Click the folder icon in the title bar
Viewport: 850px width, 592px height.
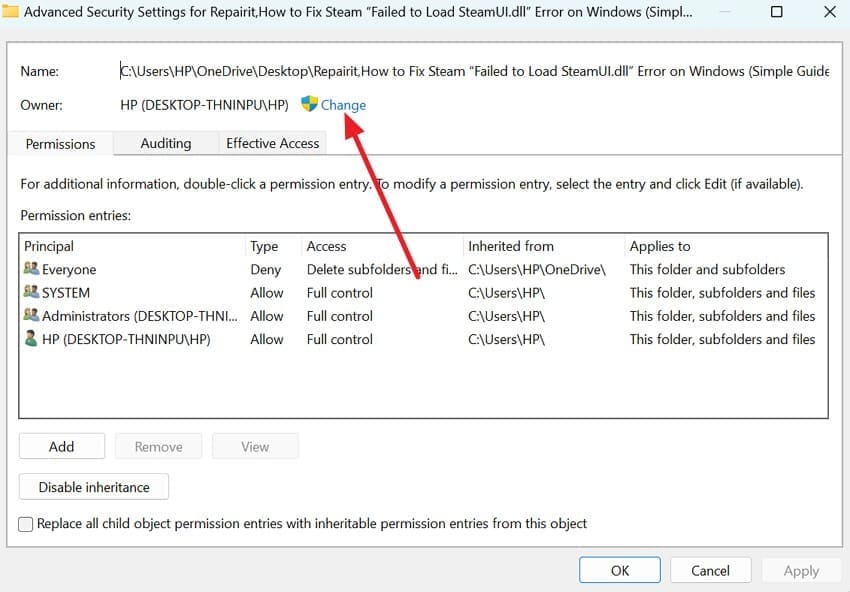[x=12, y=11]
